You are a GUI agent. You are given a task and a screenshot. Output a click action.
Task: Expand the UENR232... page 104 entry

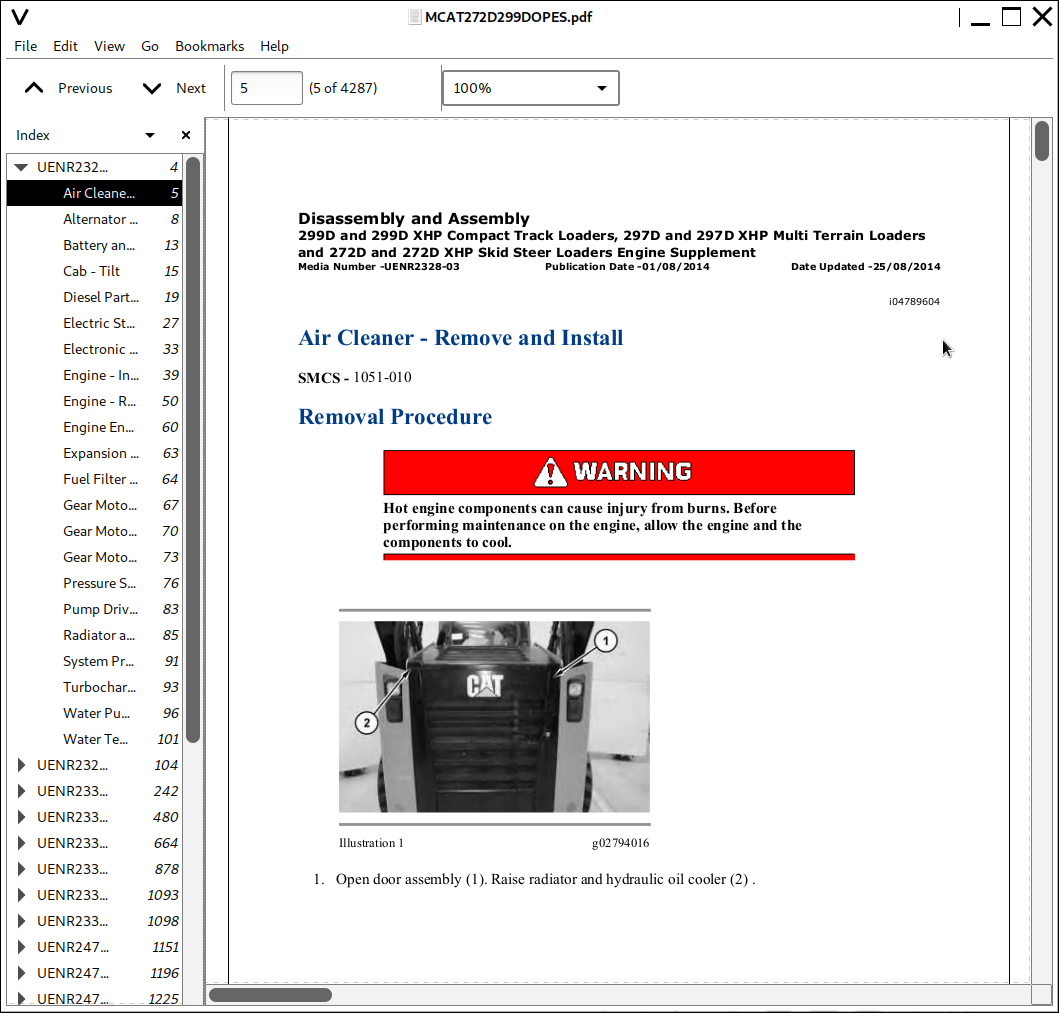coord(21,764)
